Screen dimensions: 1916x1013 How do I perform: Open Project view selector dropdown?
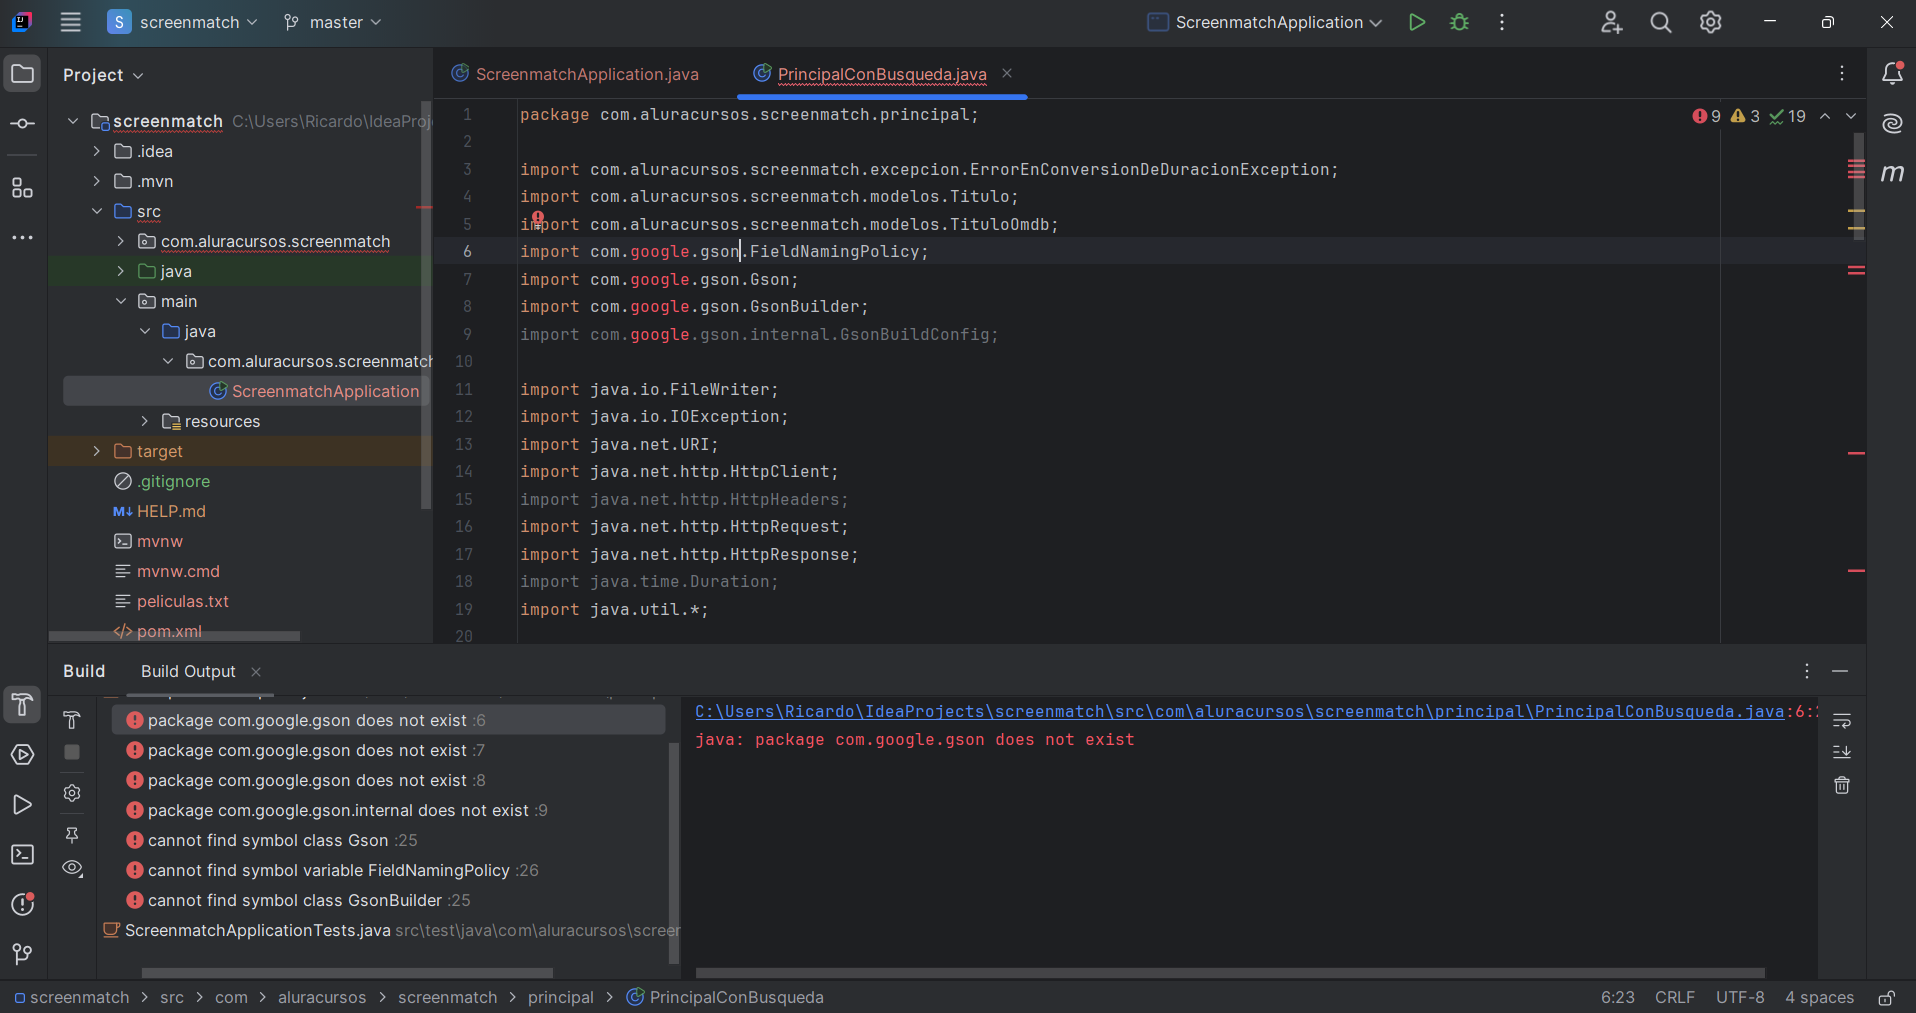click(x=103, y=75)
